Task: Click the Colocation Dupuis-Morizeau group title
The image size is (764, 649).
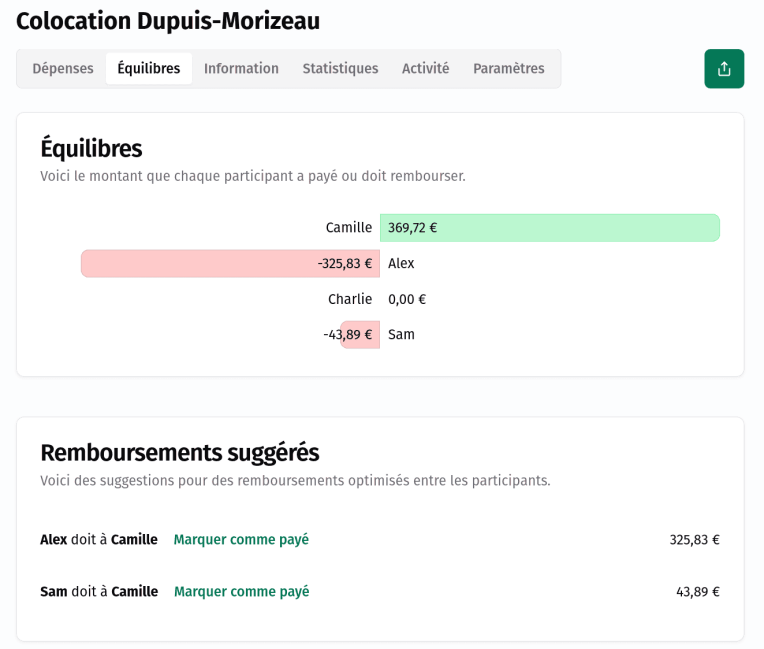Action: click(x=168, y=21)
